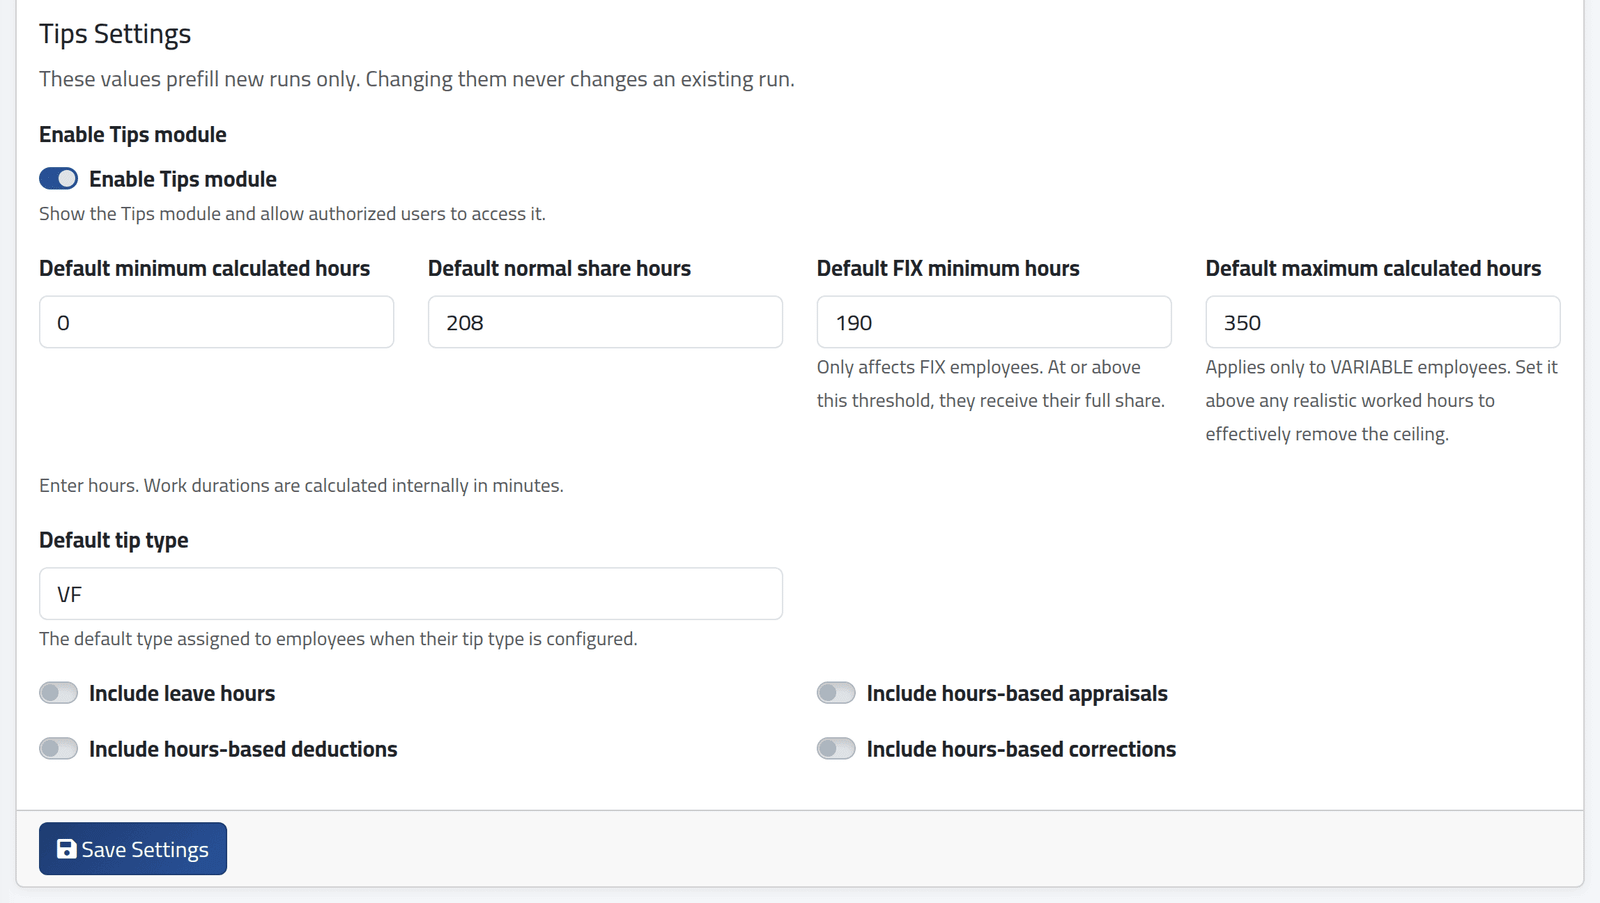Click 'Enter hours. Work durations' hint text

click(x=301, y=486)
